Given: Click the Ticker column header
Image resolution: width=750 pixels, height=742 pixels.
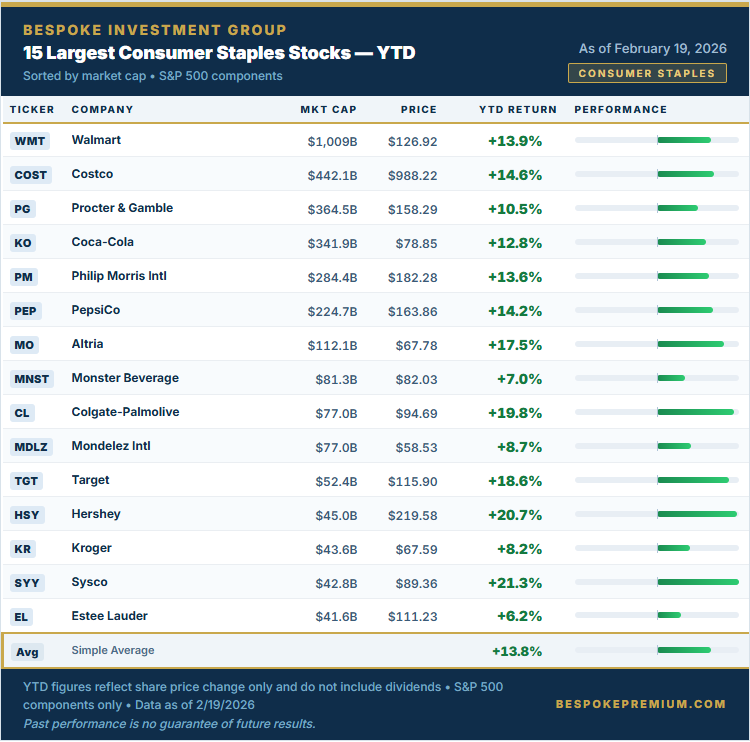Looking at the screenshot, I should [x=32, y=110].
